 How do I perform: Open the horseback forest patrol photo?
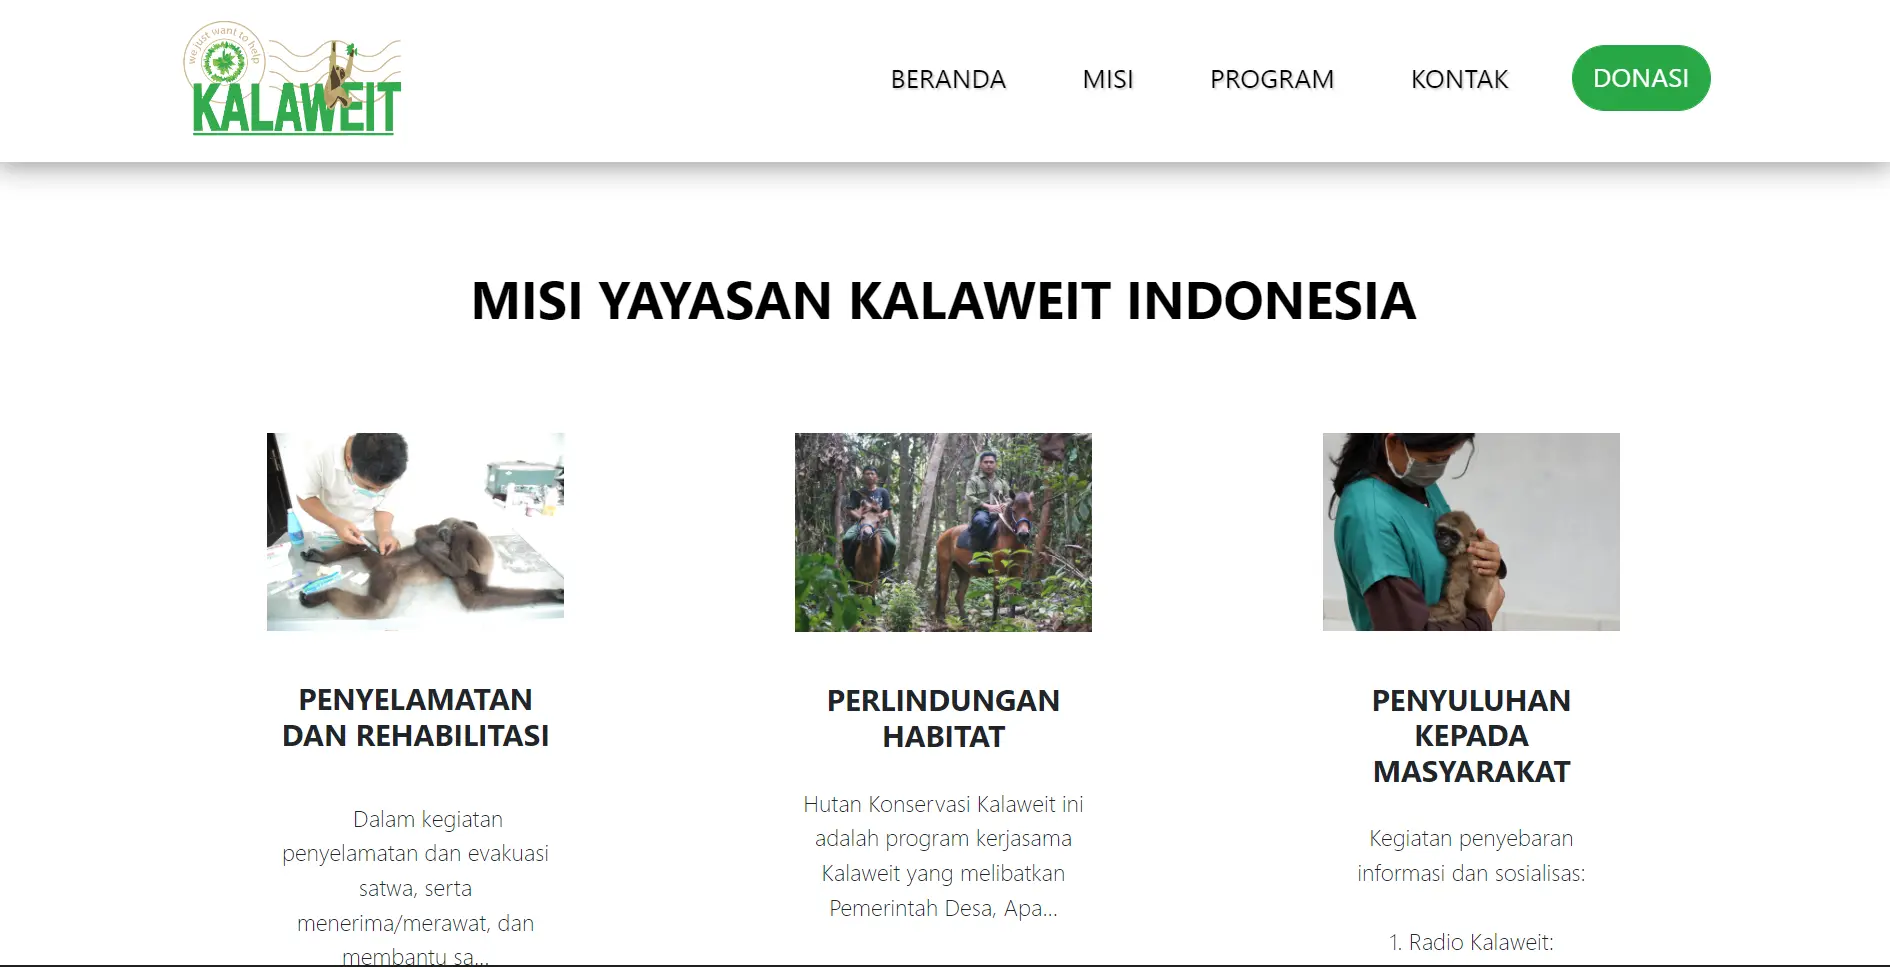pos(943,532)
